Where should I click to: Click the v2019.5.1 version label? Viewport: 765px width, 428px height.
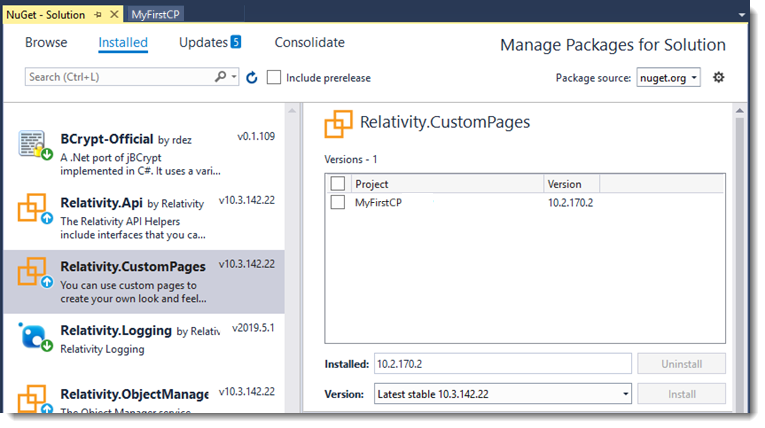(x=253, y=327)
